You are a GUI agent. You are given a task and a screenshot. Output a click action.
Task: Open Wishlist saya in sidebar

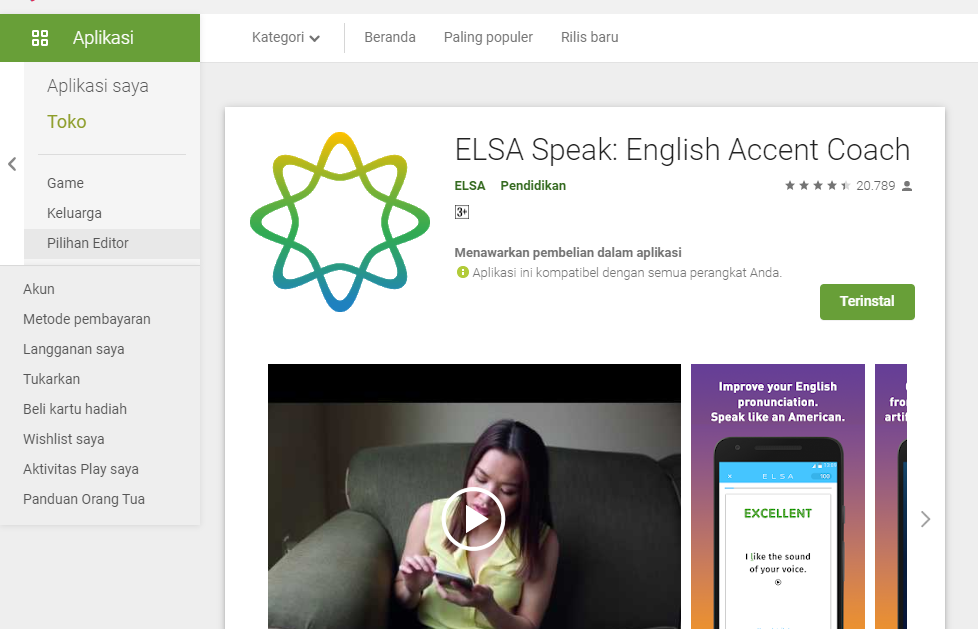[64, 439]
